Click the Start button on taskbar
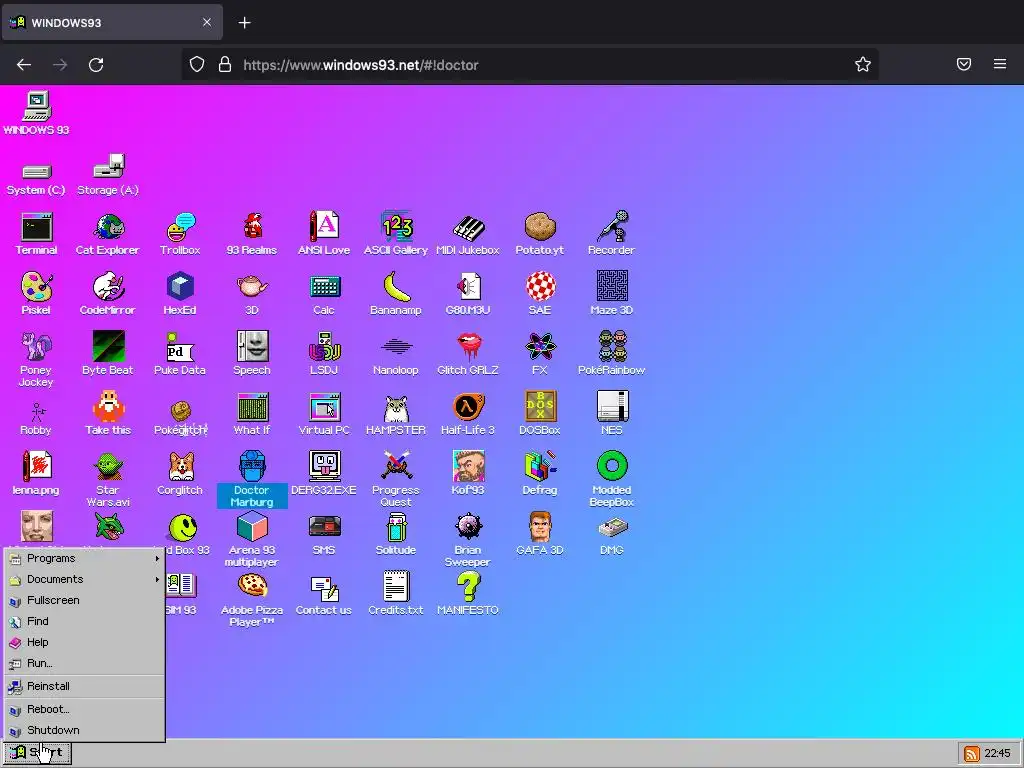This screenshot has height=768, width=1024. click(37, 753)
